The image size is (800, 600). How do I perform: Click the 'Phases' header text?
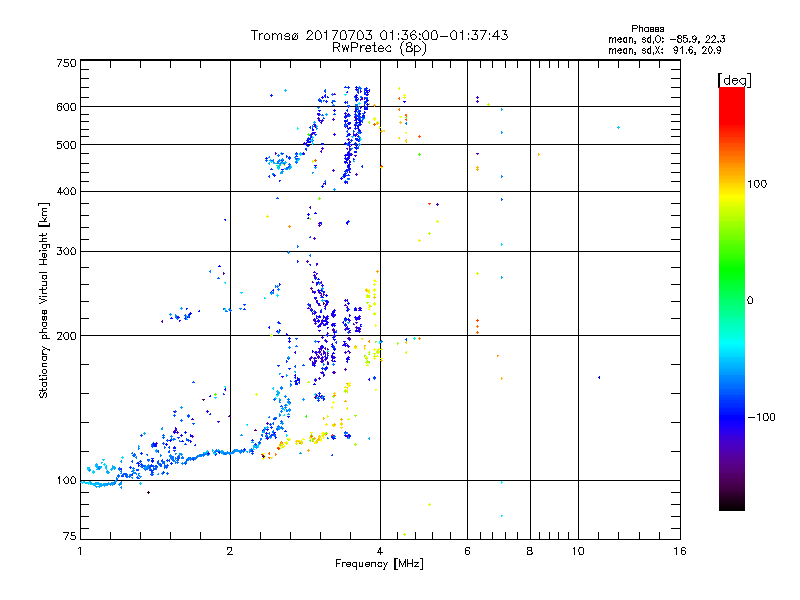tap(647, 29)
